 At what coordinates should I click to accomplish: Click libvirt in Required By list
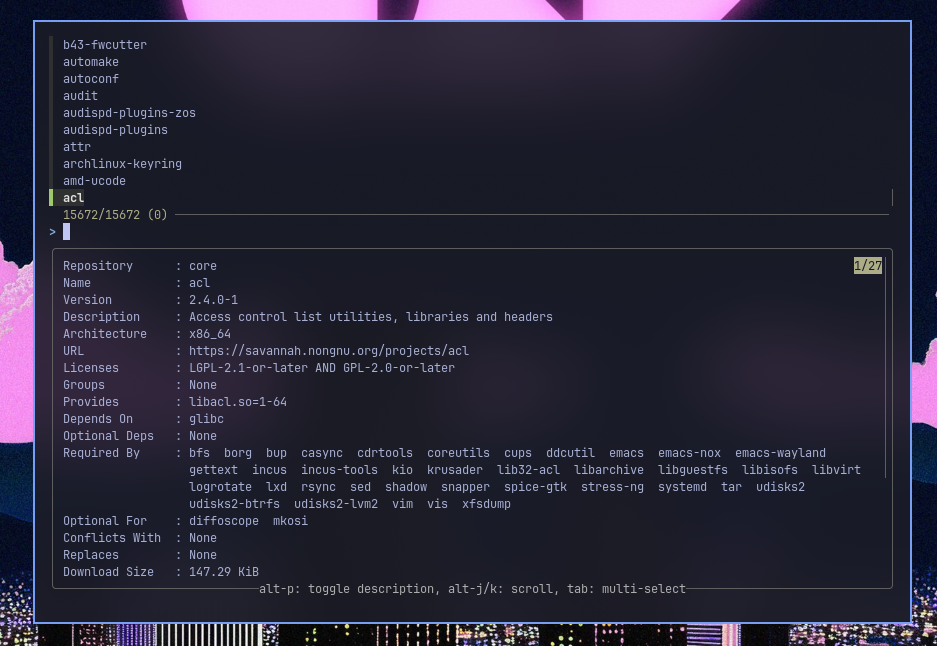point(836,470)
